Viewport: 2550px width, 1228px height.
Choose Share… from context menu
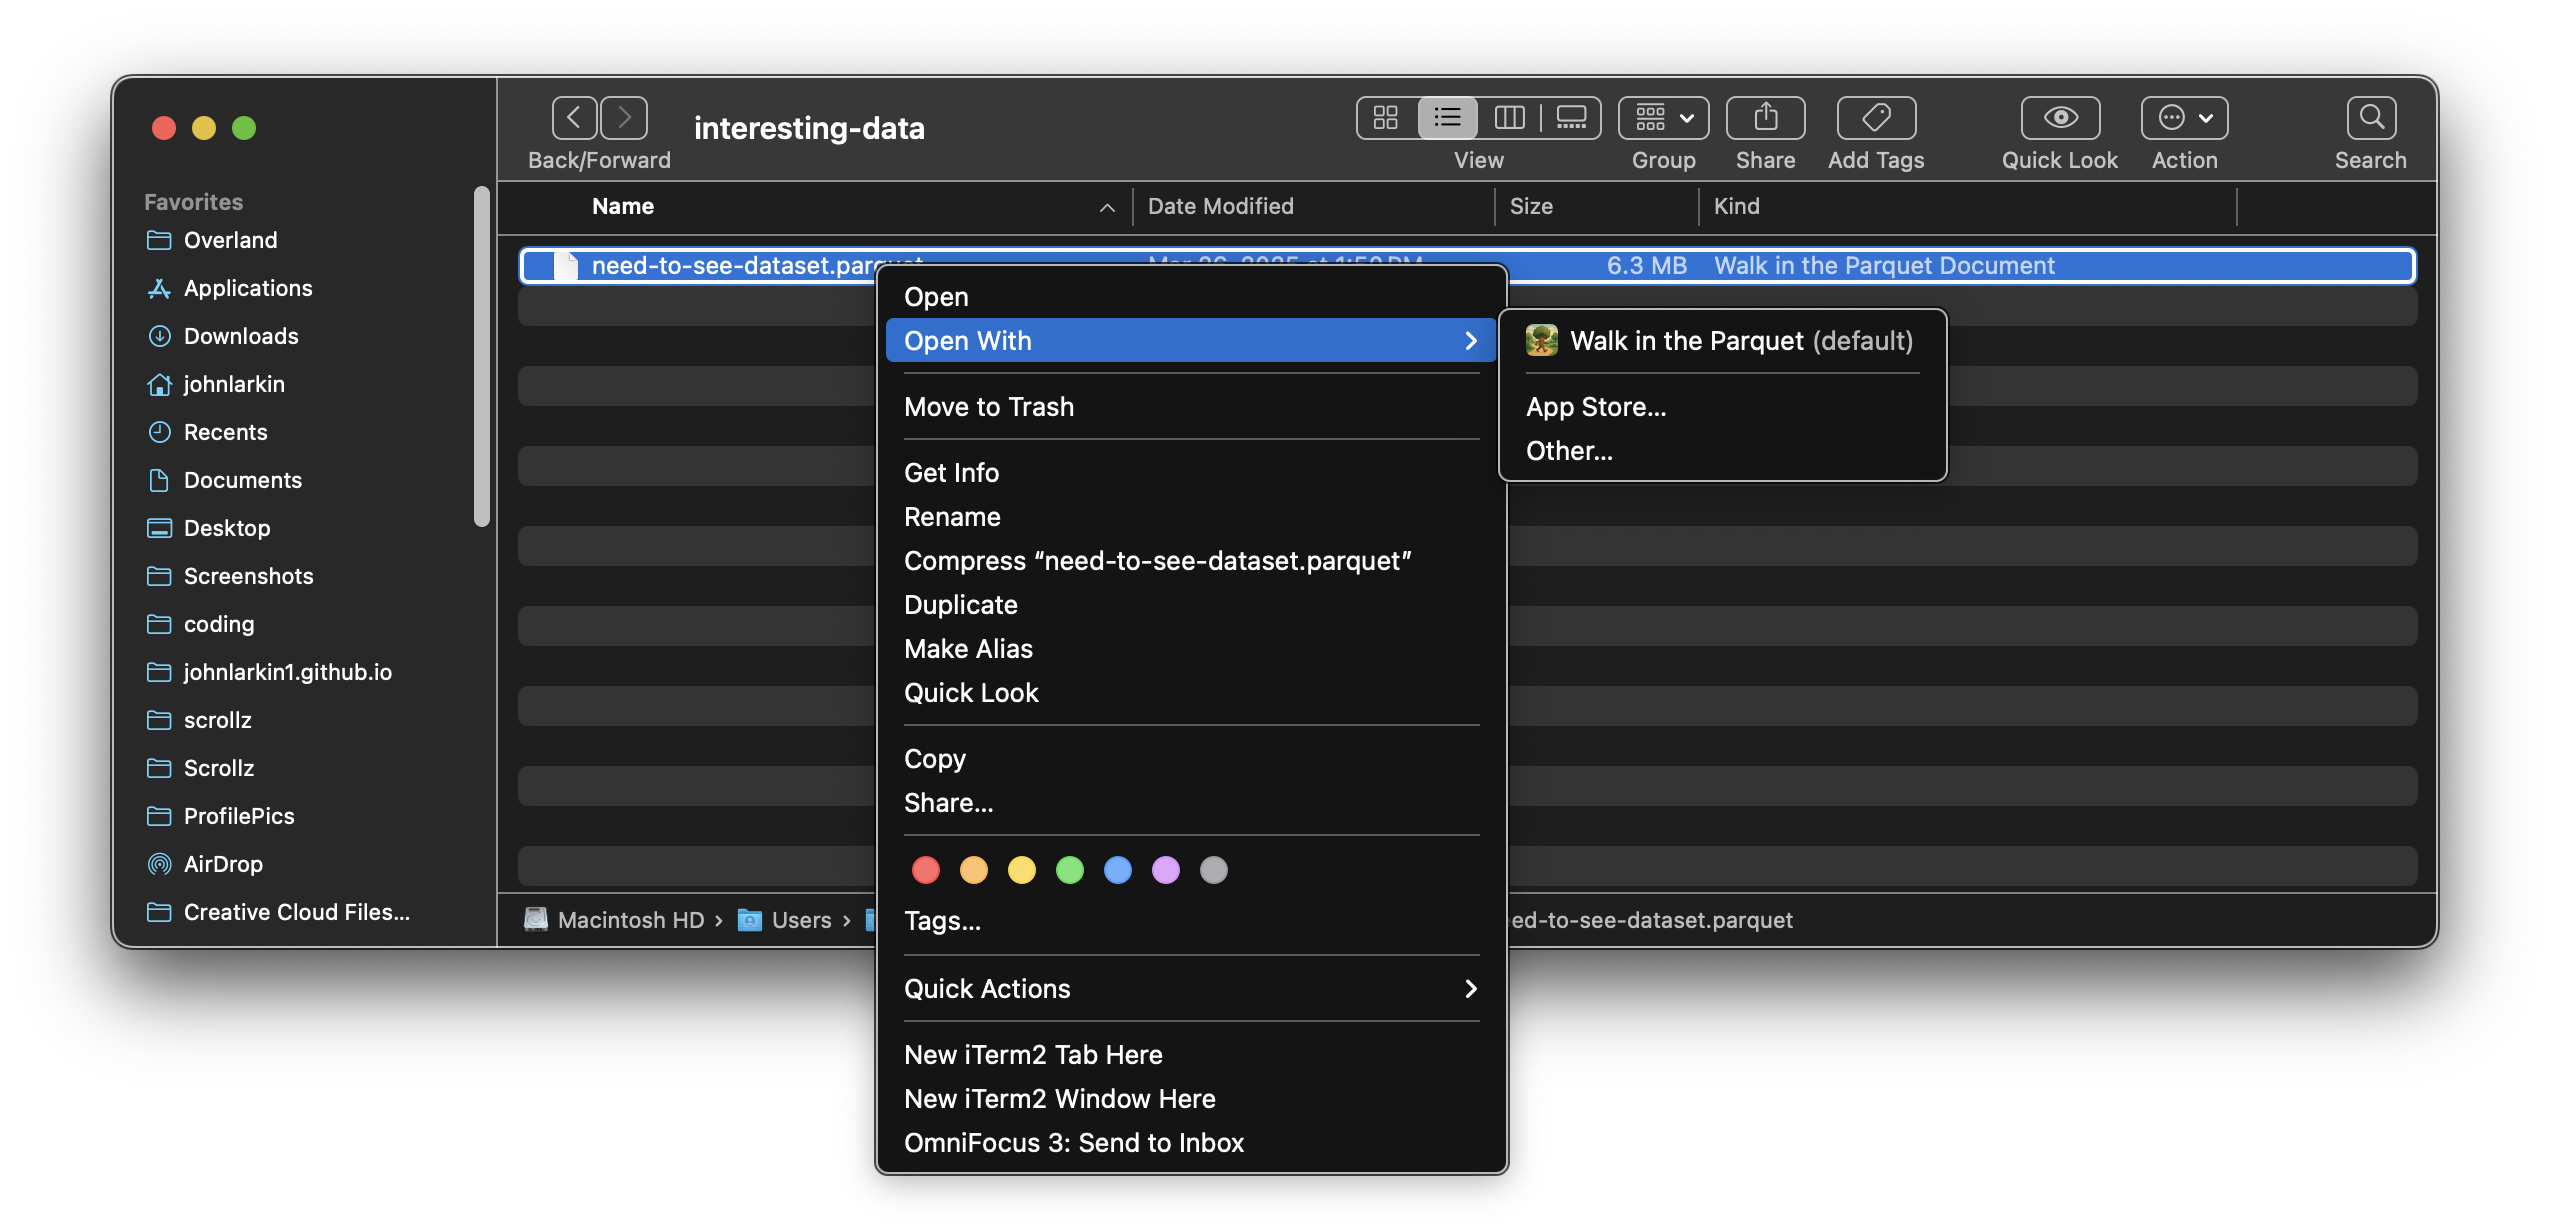click(x=1191, y=803)
